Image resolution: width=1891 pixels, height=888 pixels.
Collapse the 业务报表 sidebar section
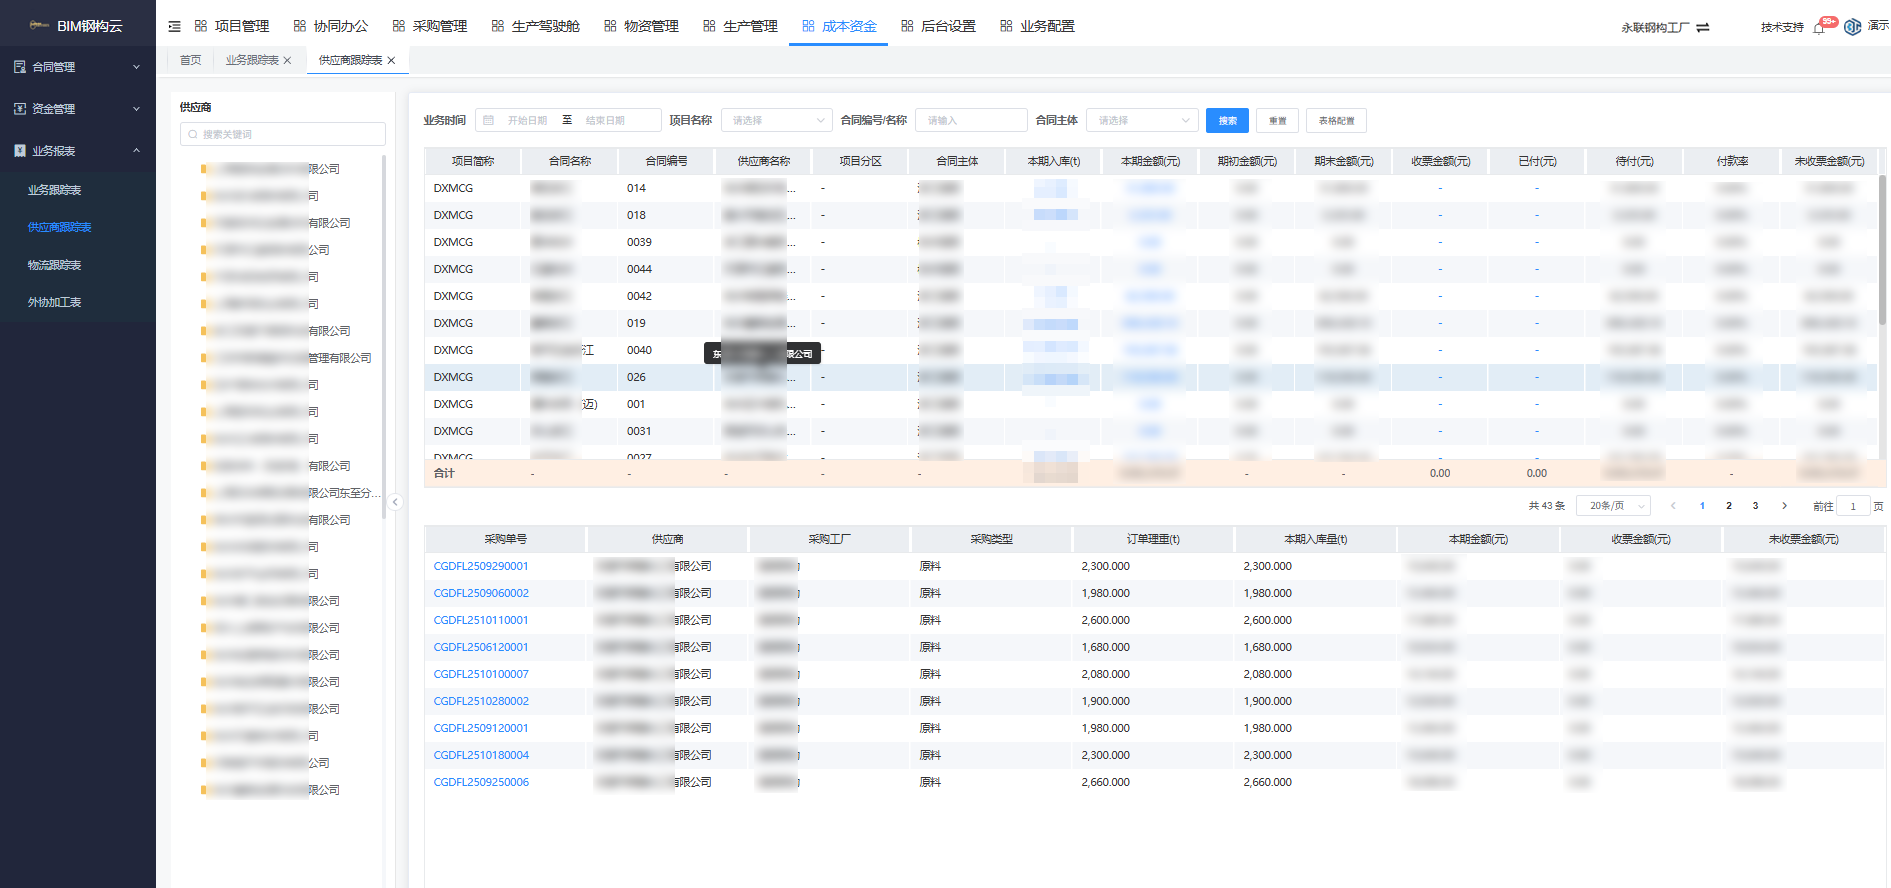[x=78, y=151]
